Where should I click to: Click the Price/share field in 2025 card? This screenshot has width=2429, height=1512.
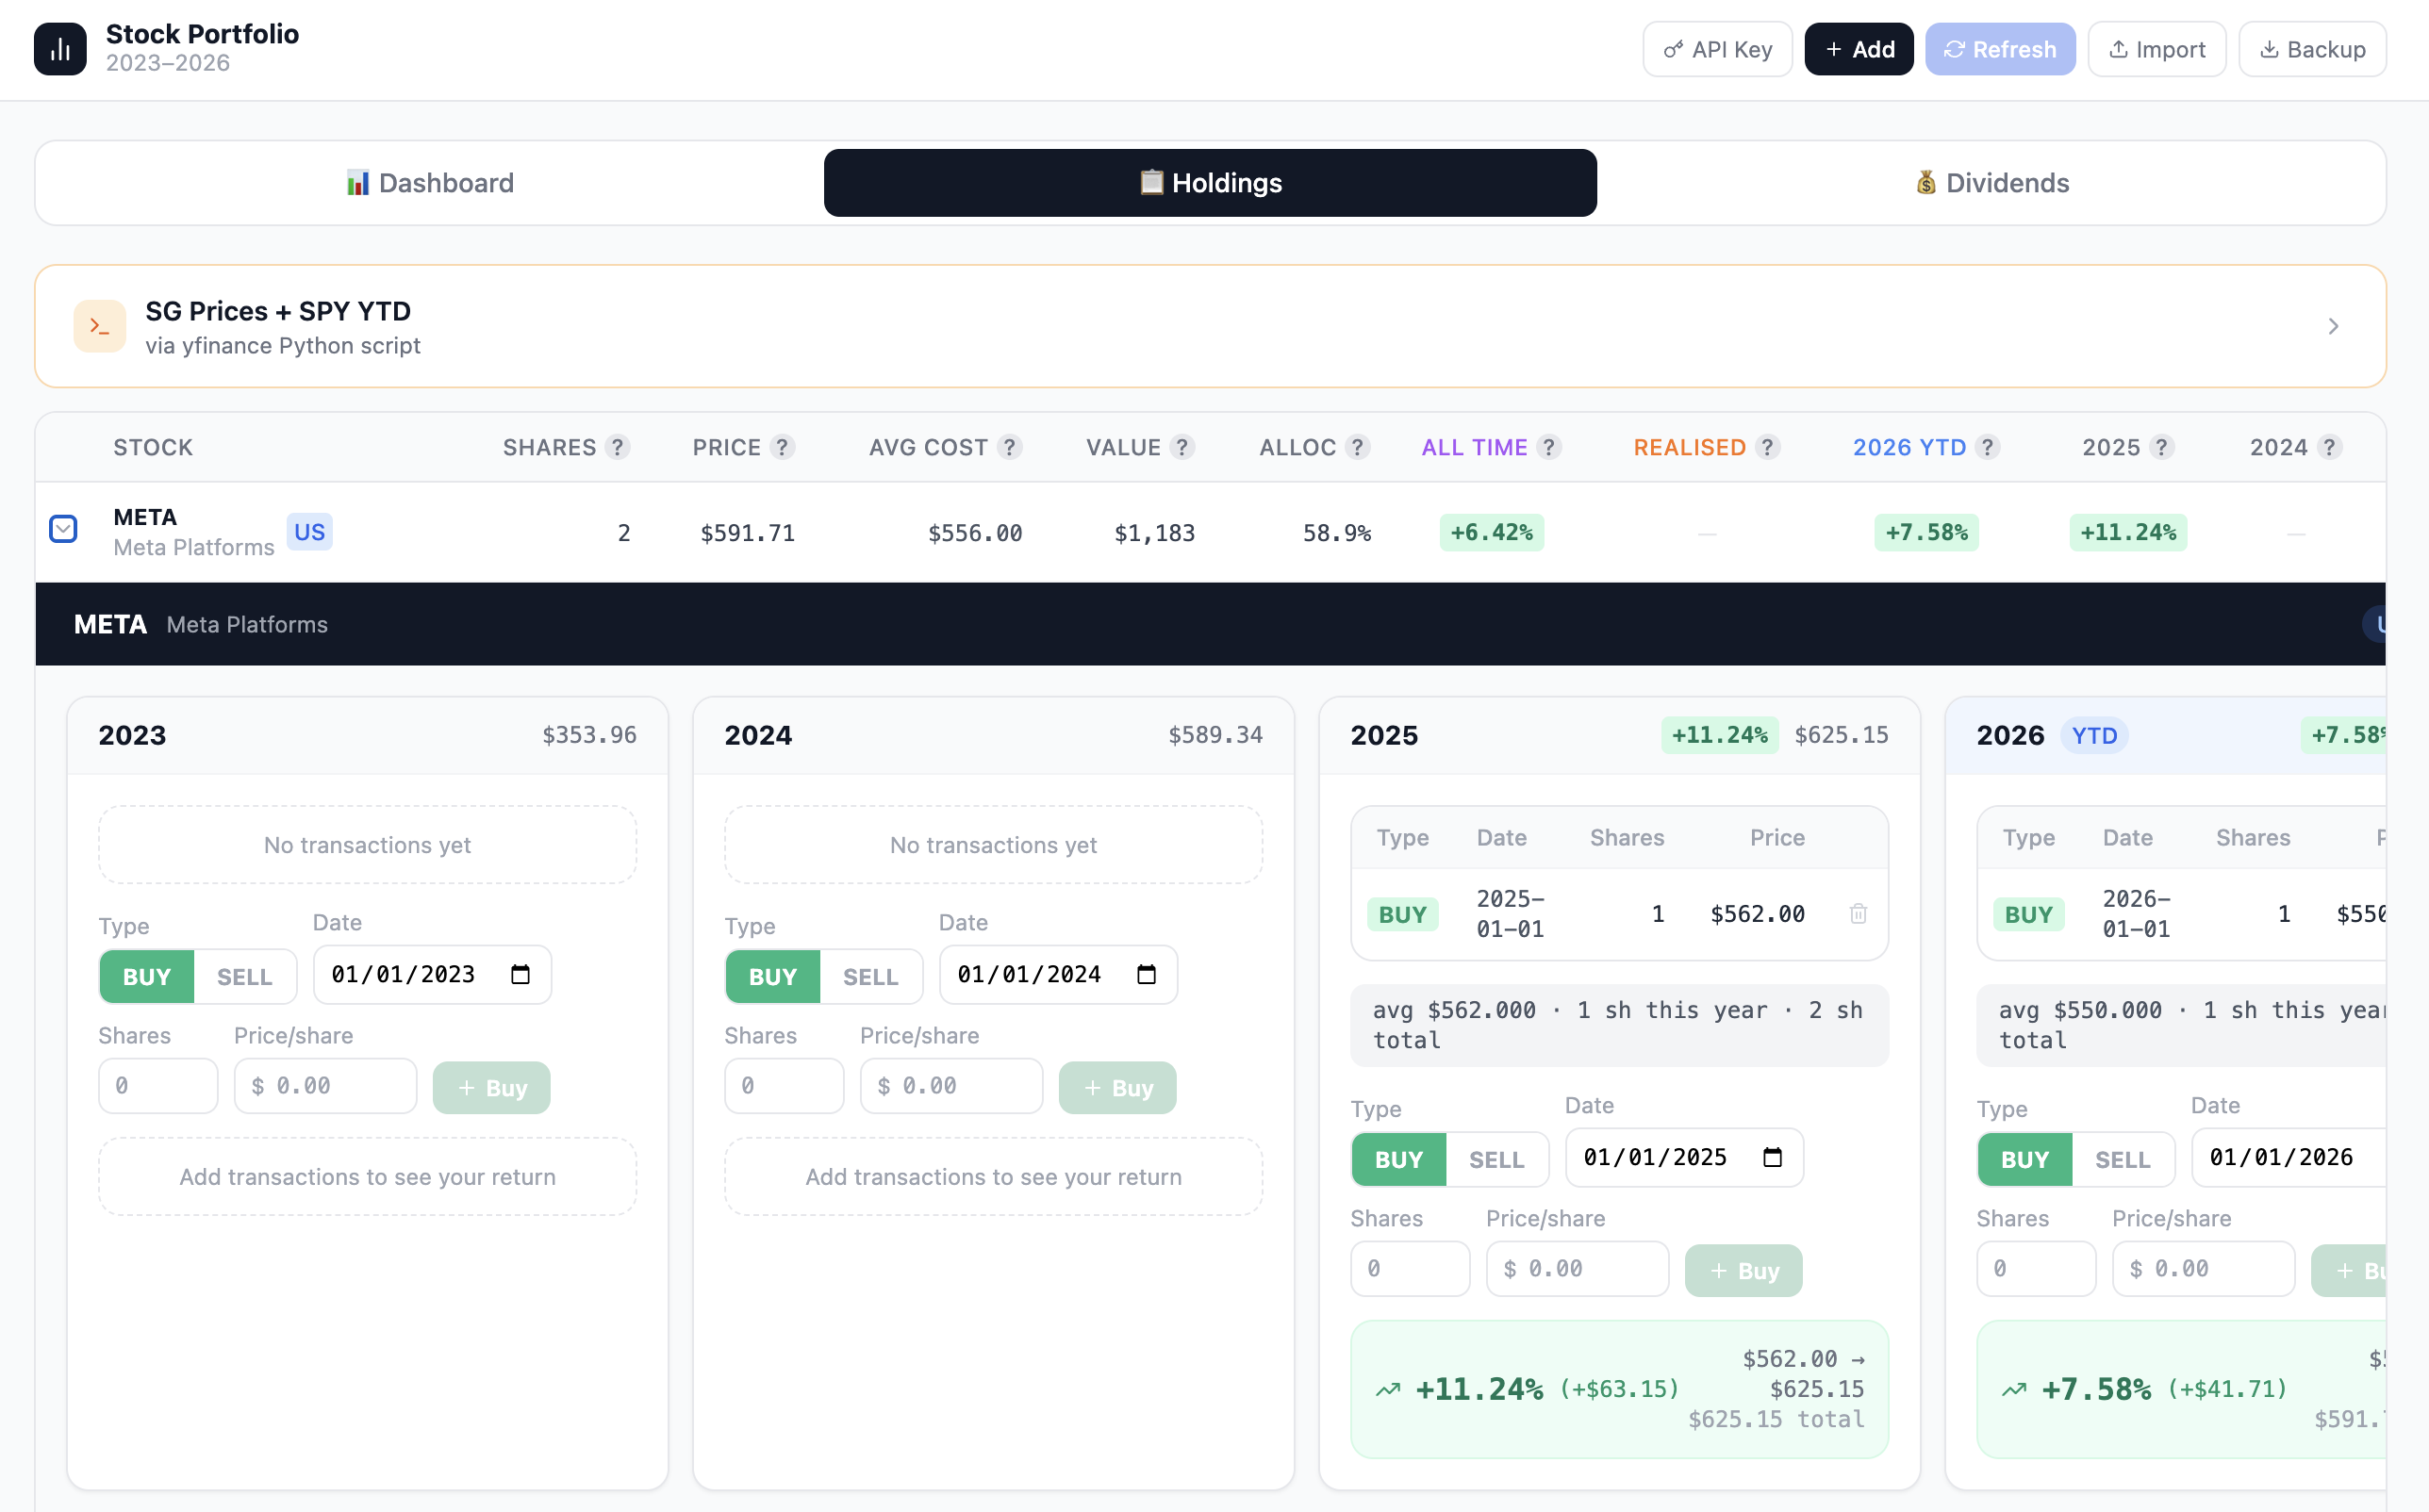coord(1577,1268)
